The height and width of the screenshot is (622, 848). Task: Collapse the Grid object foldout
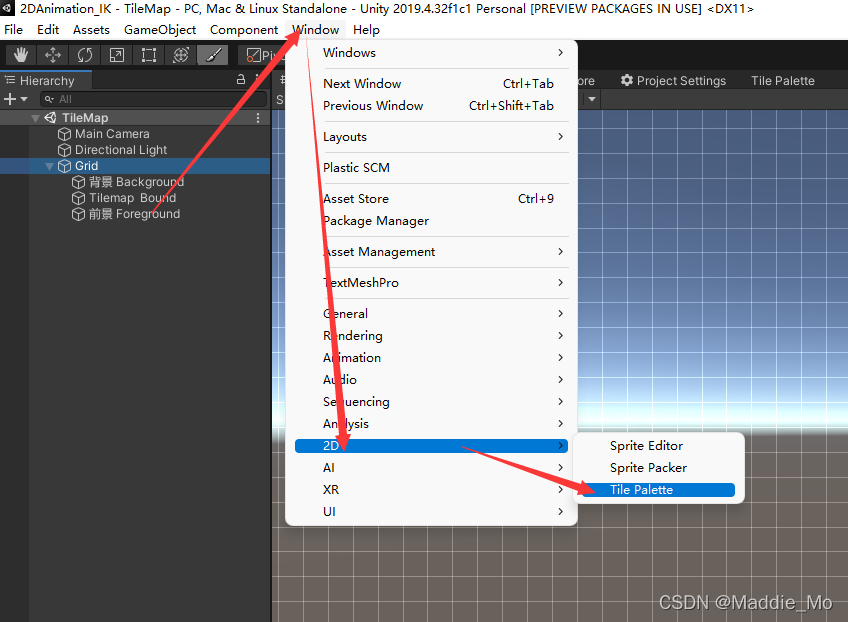(x=50, y=166)
